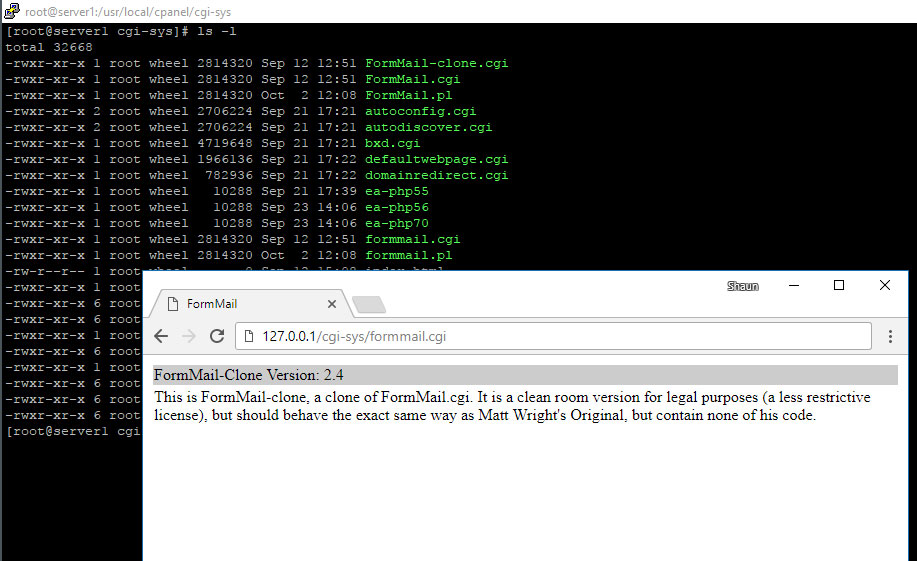The image size is (917, 561).
Task: Click domainredirect.cgi in the terminal
Action: click(436, 175)
